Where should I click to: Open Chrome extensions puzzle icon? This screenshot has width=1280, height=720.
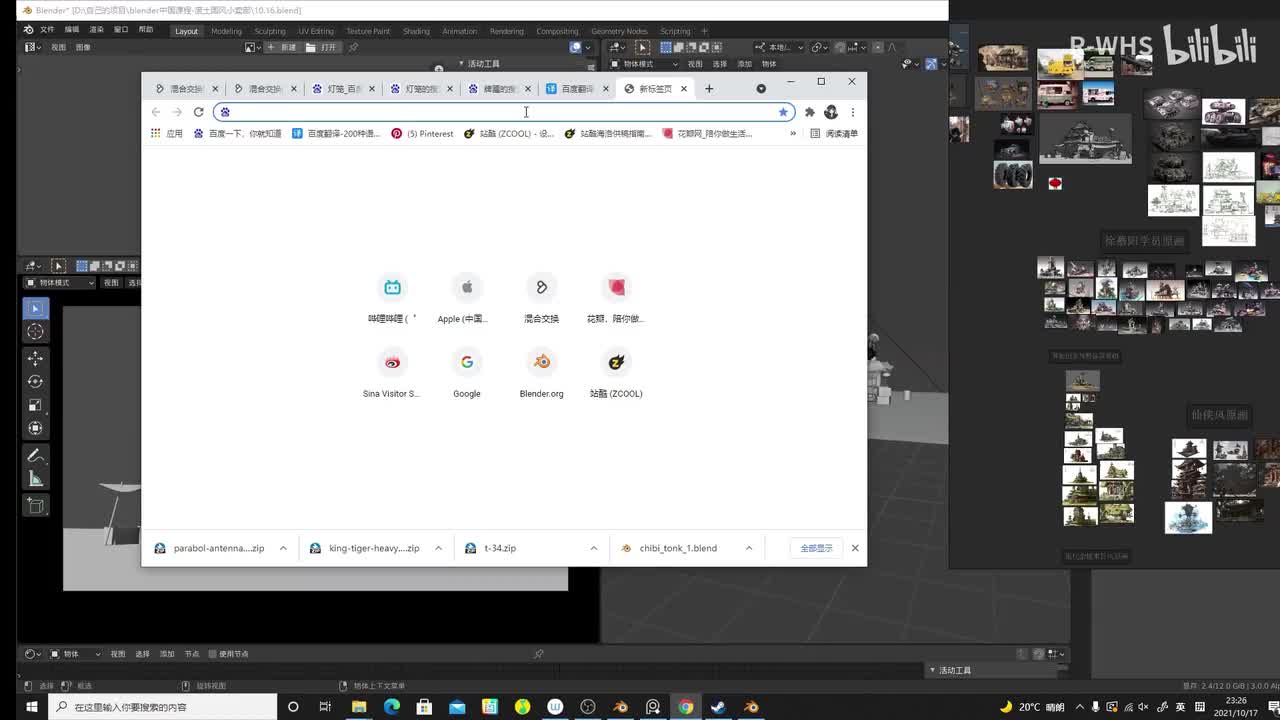(x=810, y=112)
